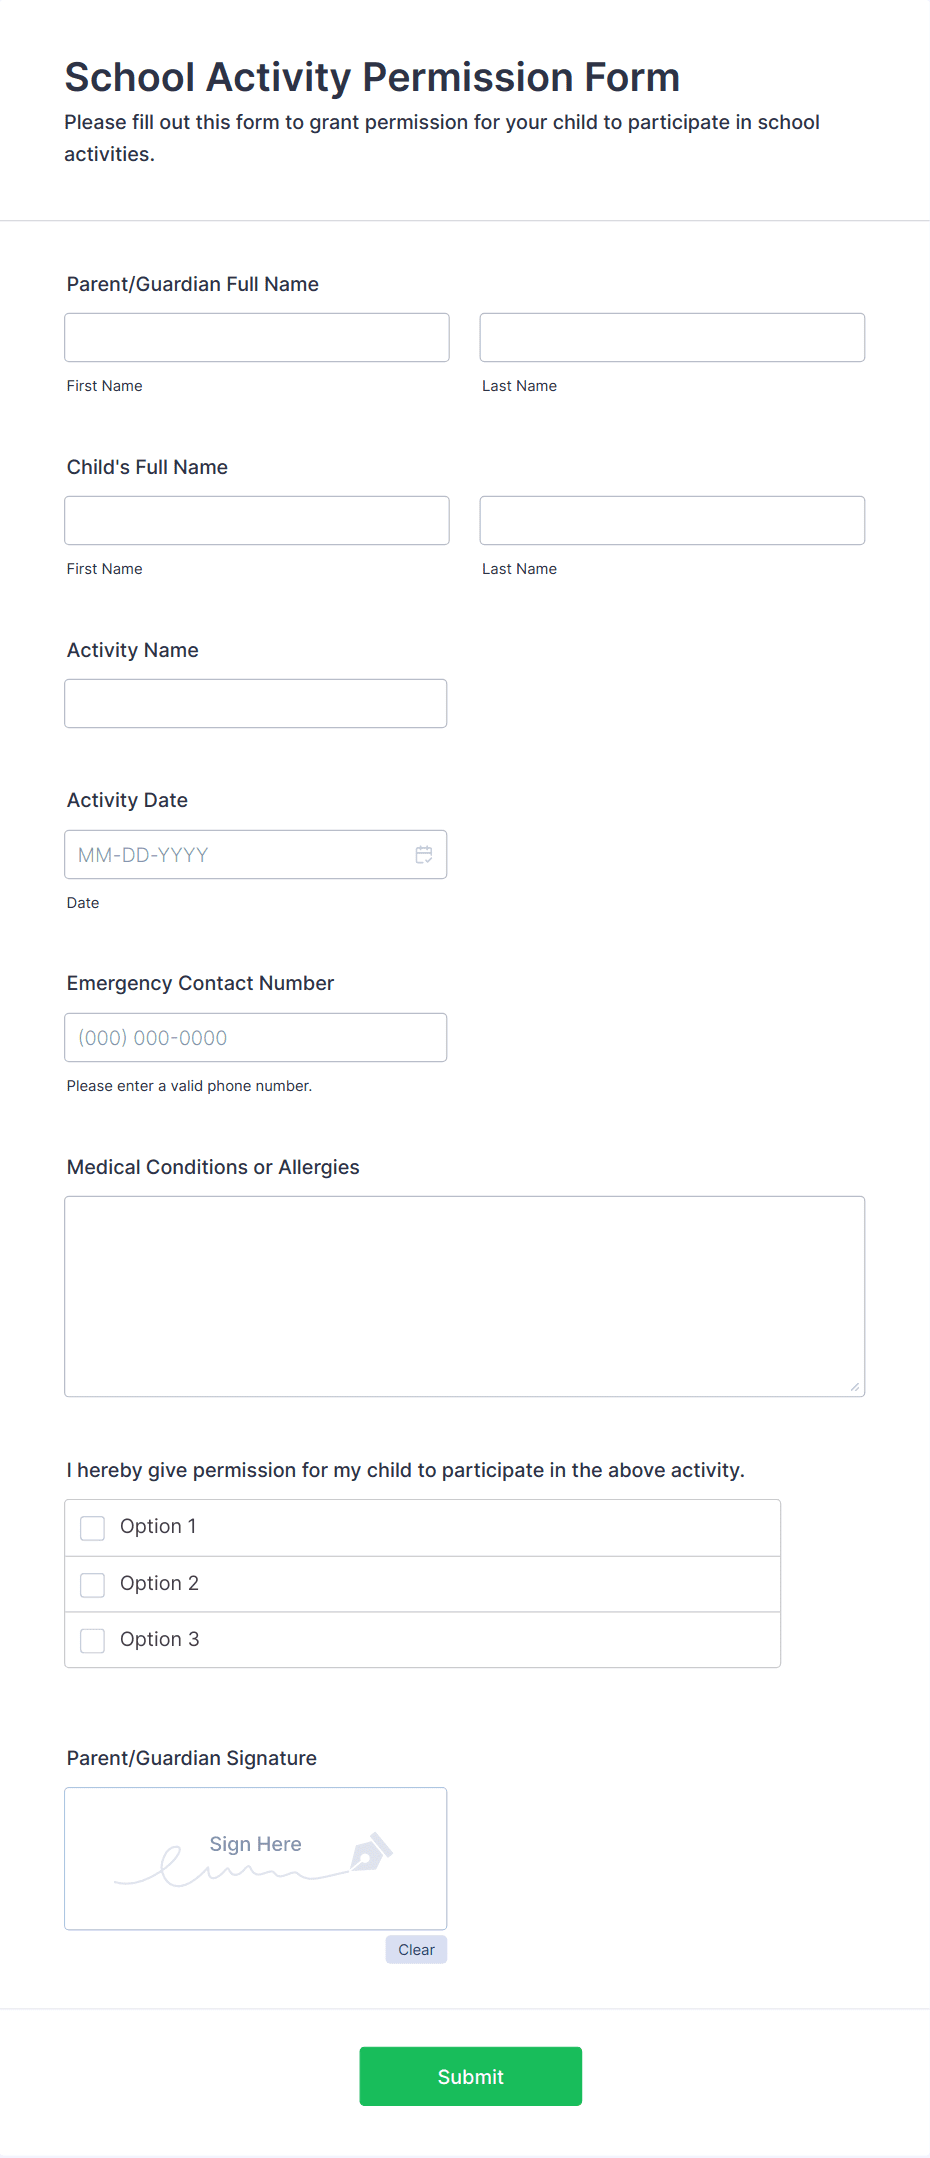Focus the parent's First Name field
Screen dimensions: 930x2158
[257, 337]
